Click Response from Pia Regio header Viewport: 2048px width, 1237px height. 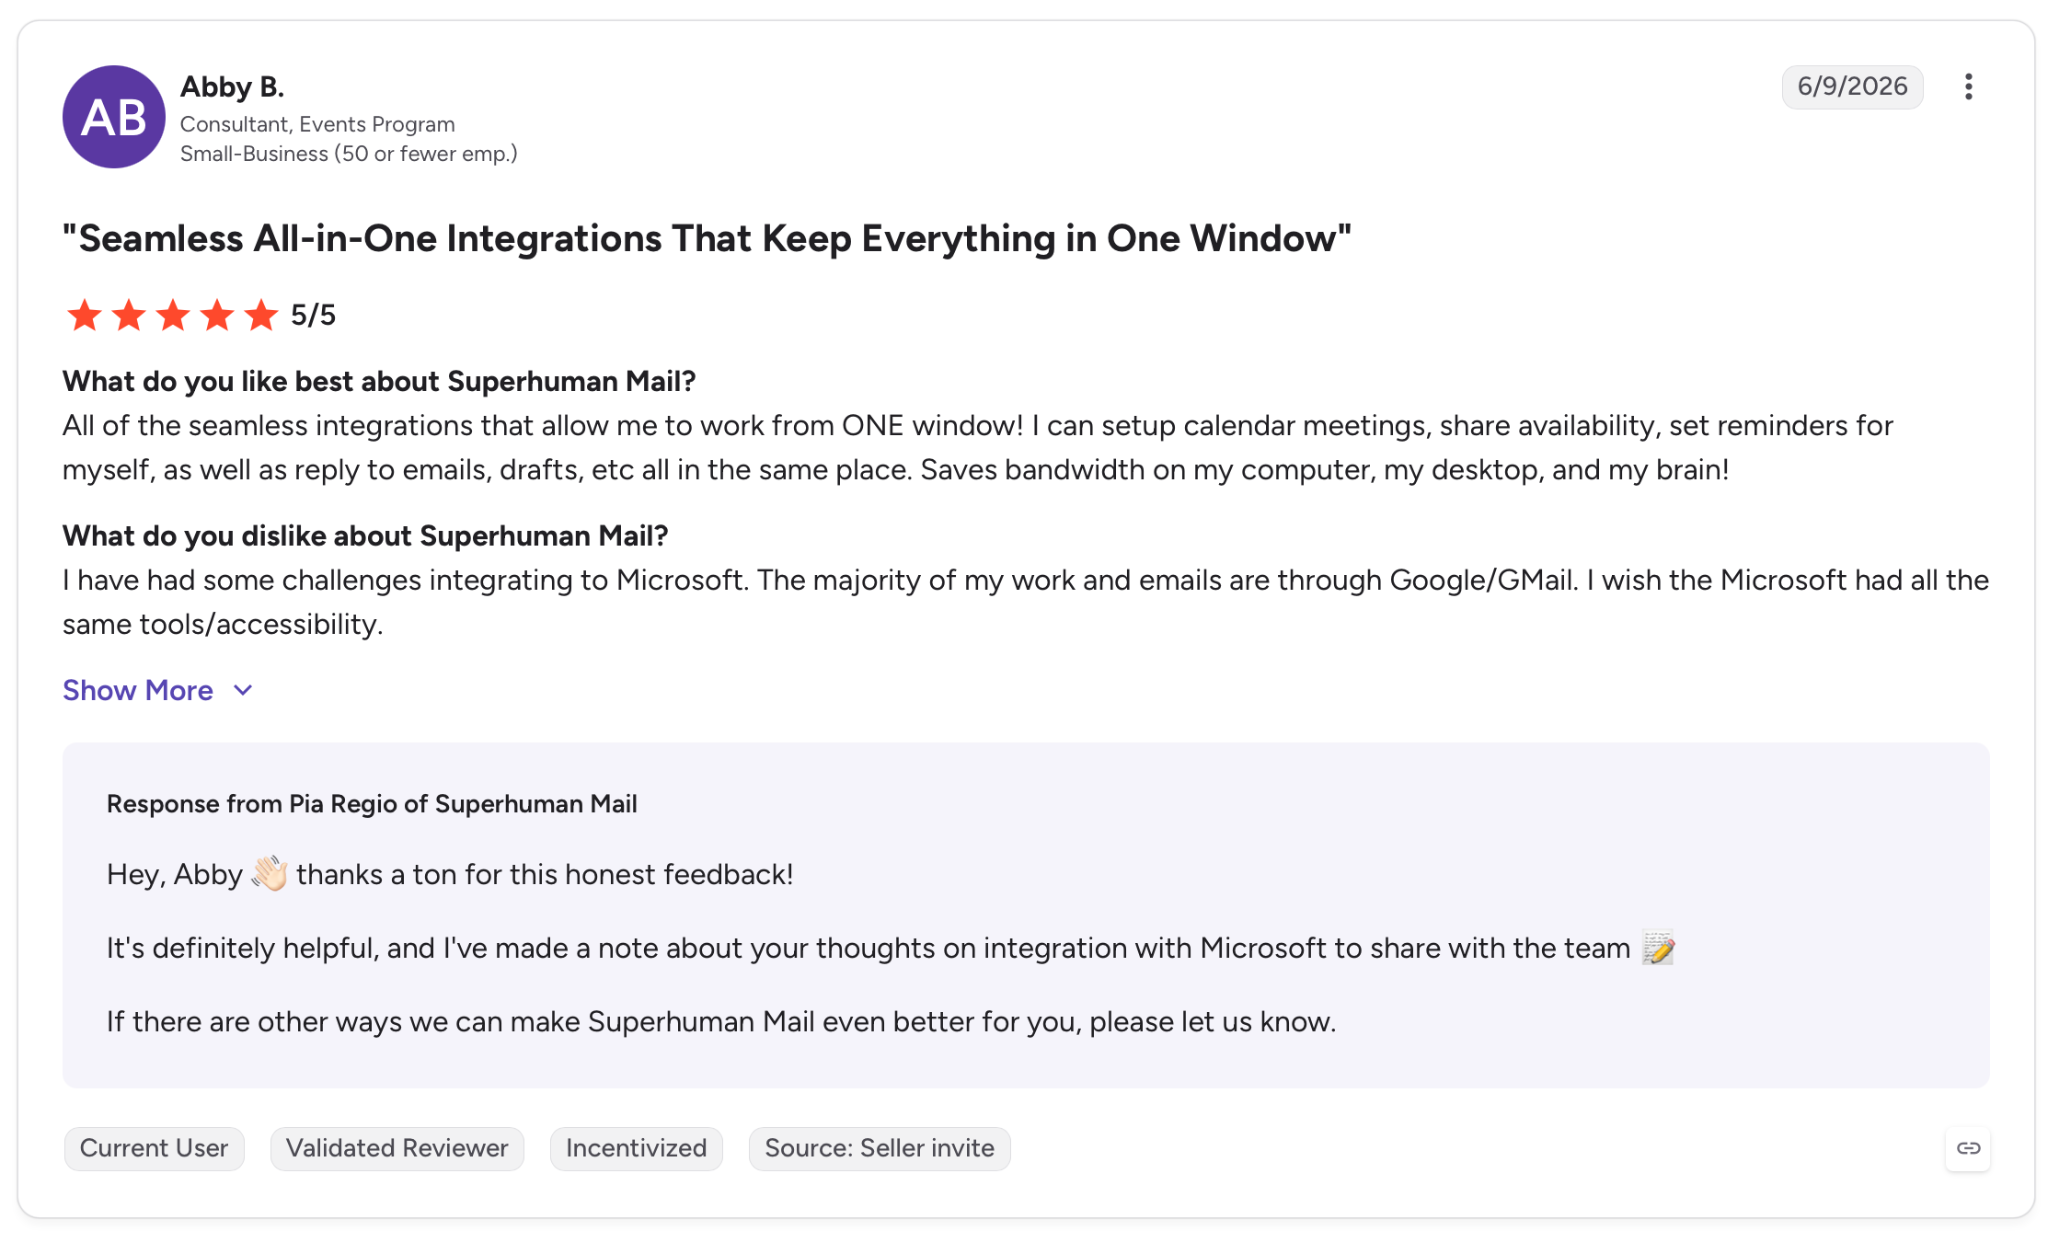point(372,804)
